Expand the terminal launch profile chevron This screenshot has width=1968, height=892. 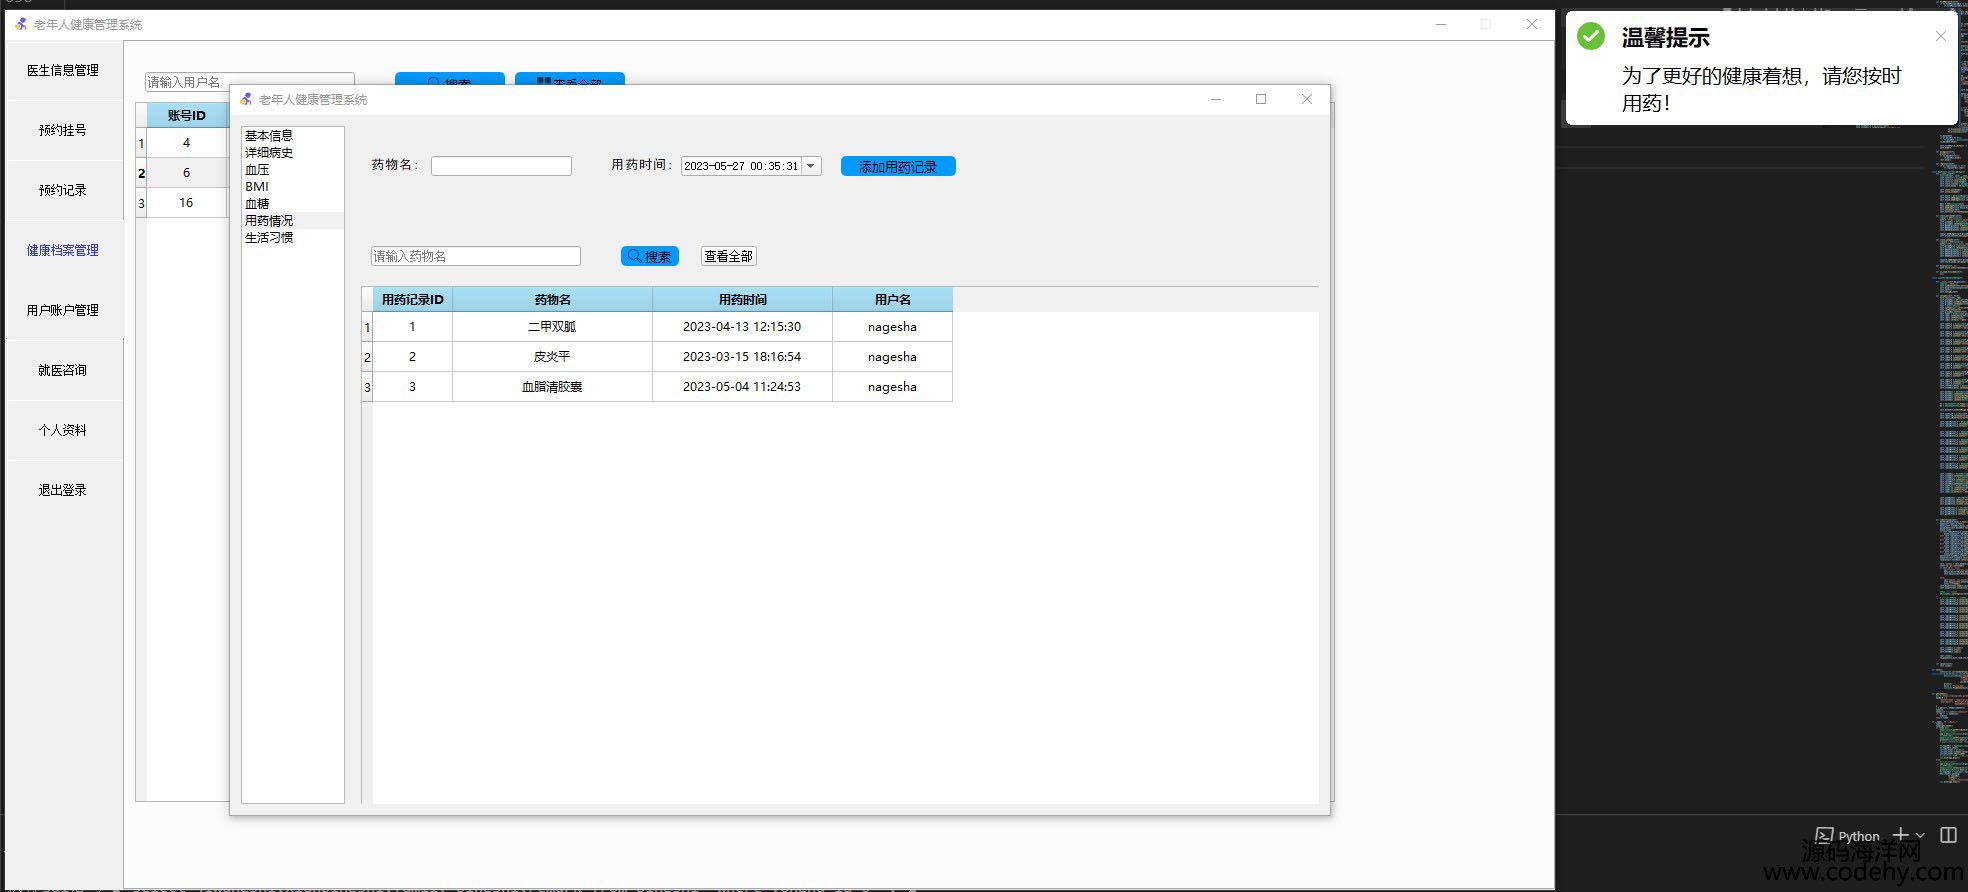[x=1920, y=836]
